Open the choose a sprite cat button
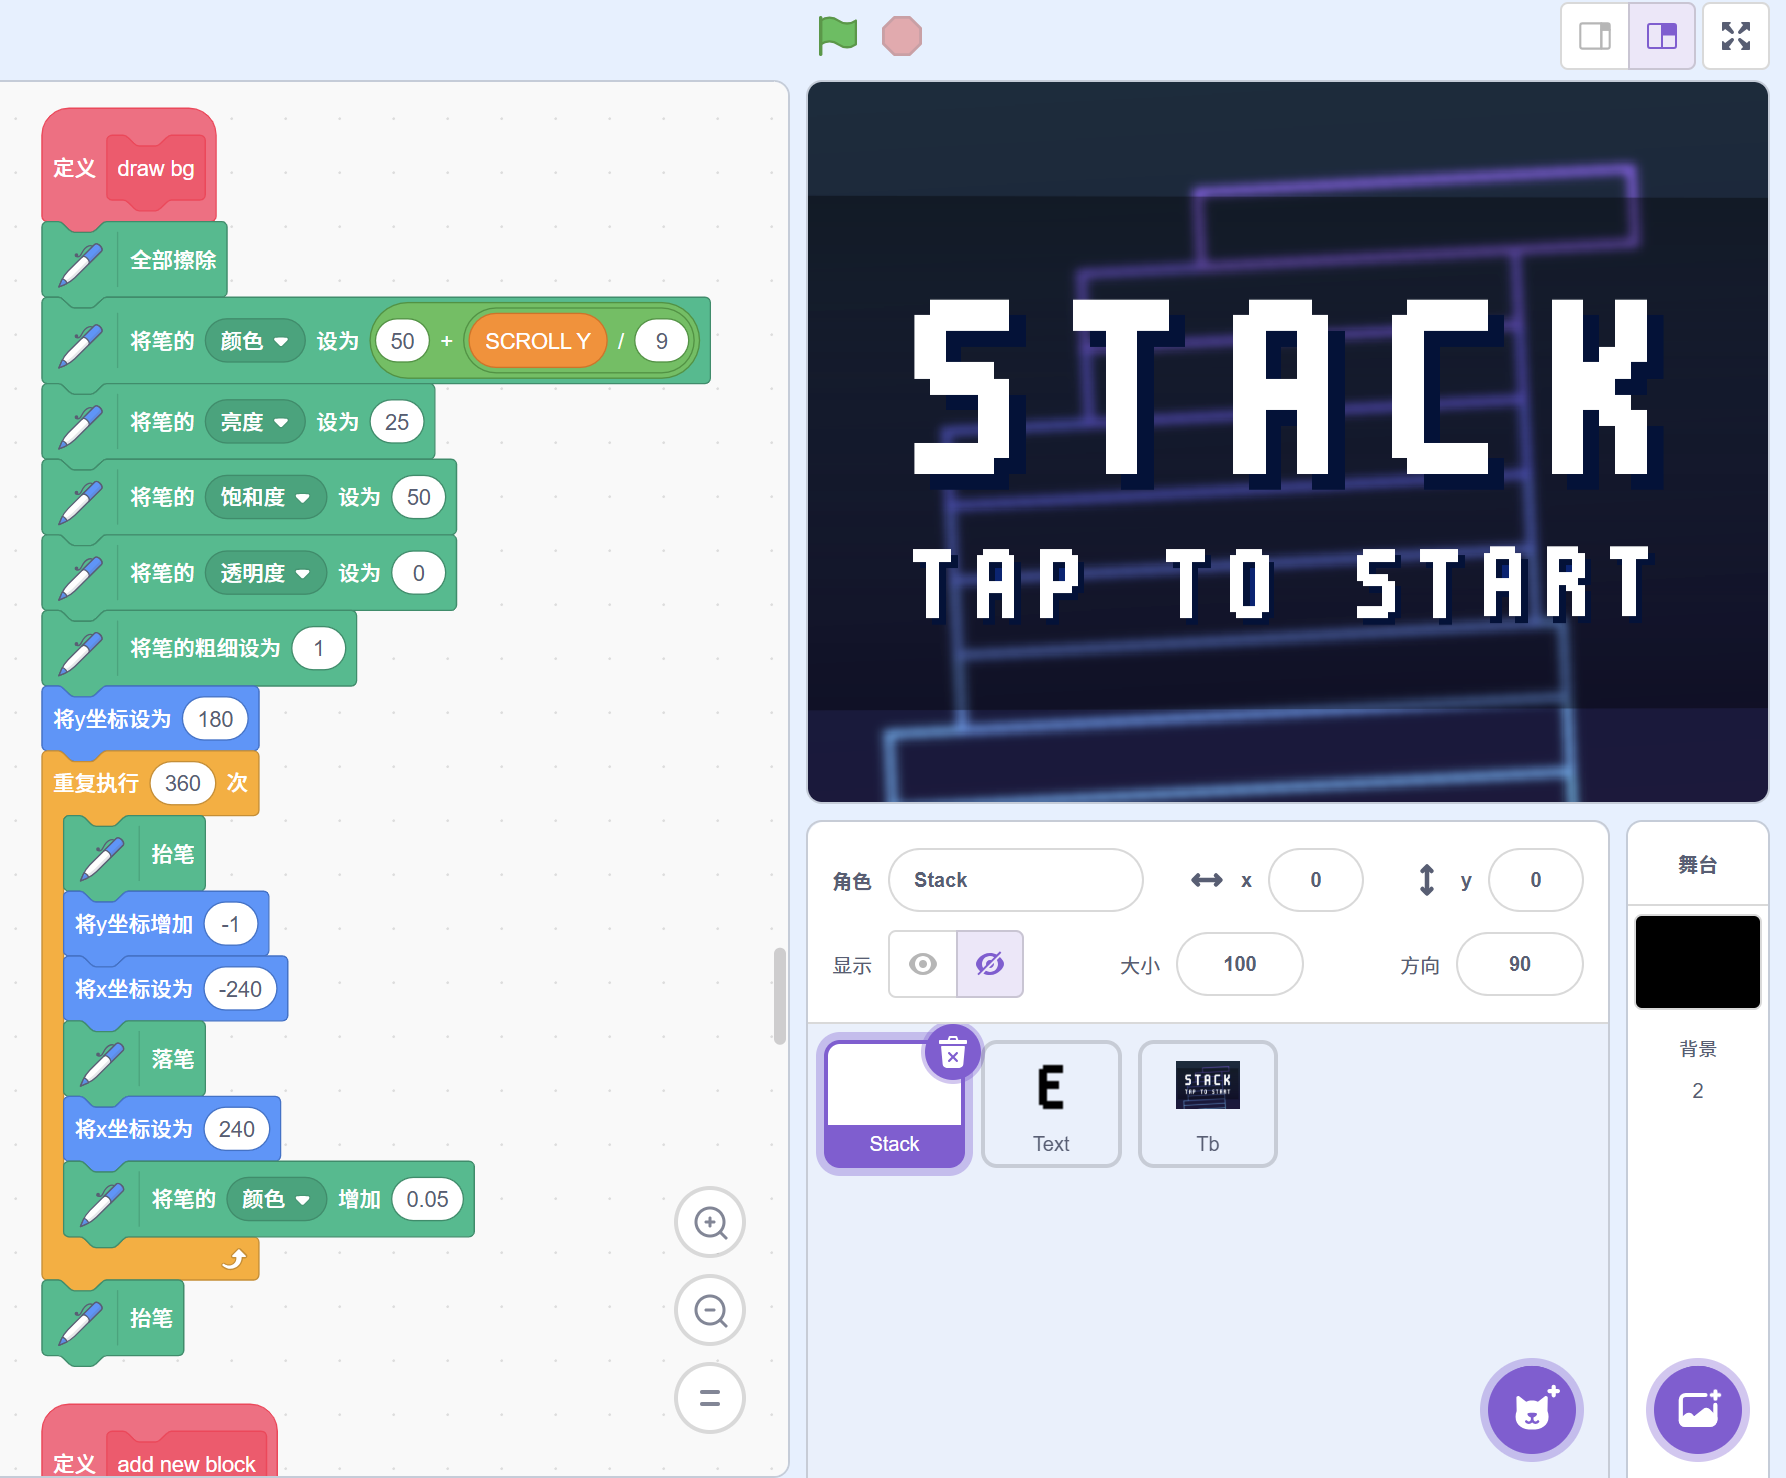This screenshot has height=1478, width=1786. point(1531,1410)
